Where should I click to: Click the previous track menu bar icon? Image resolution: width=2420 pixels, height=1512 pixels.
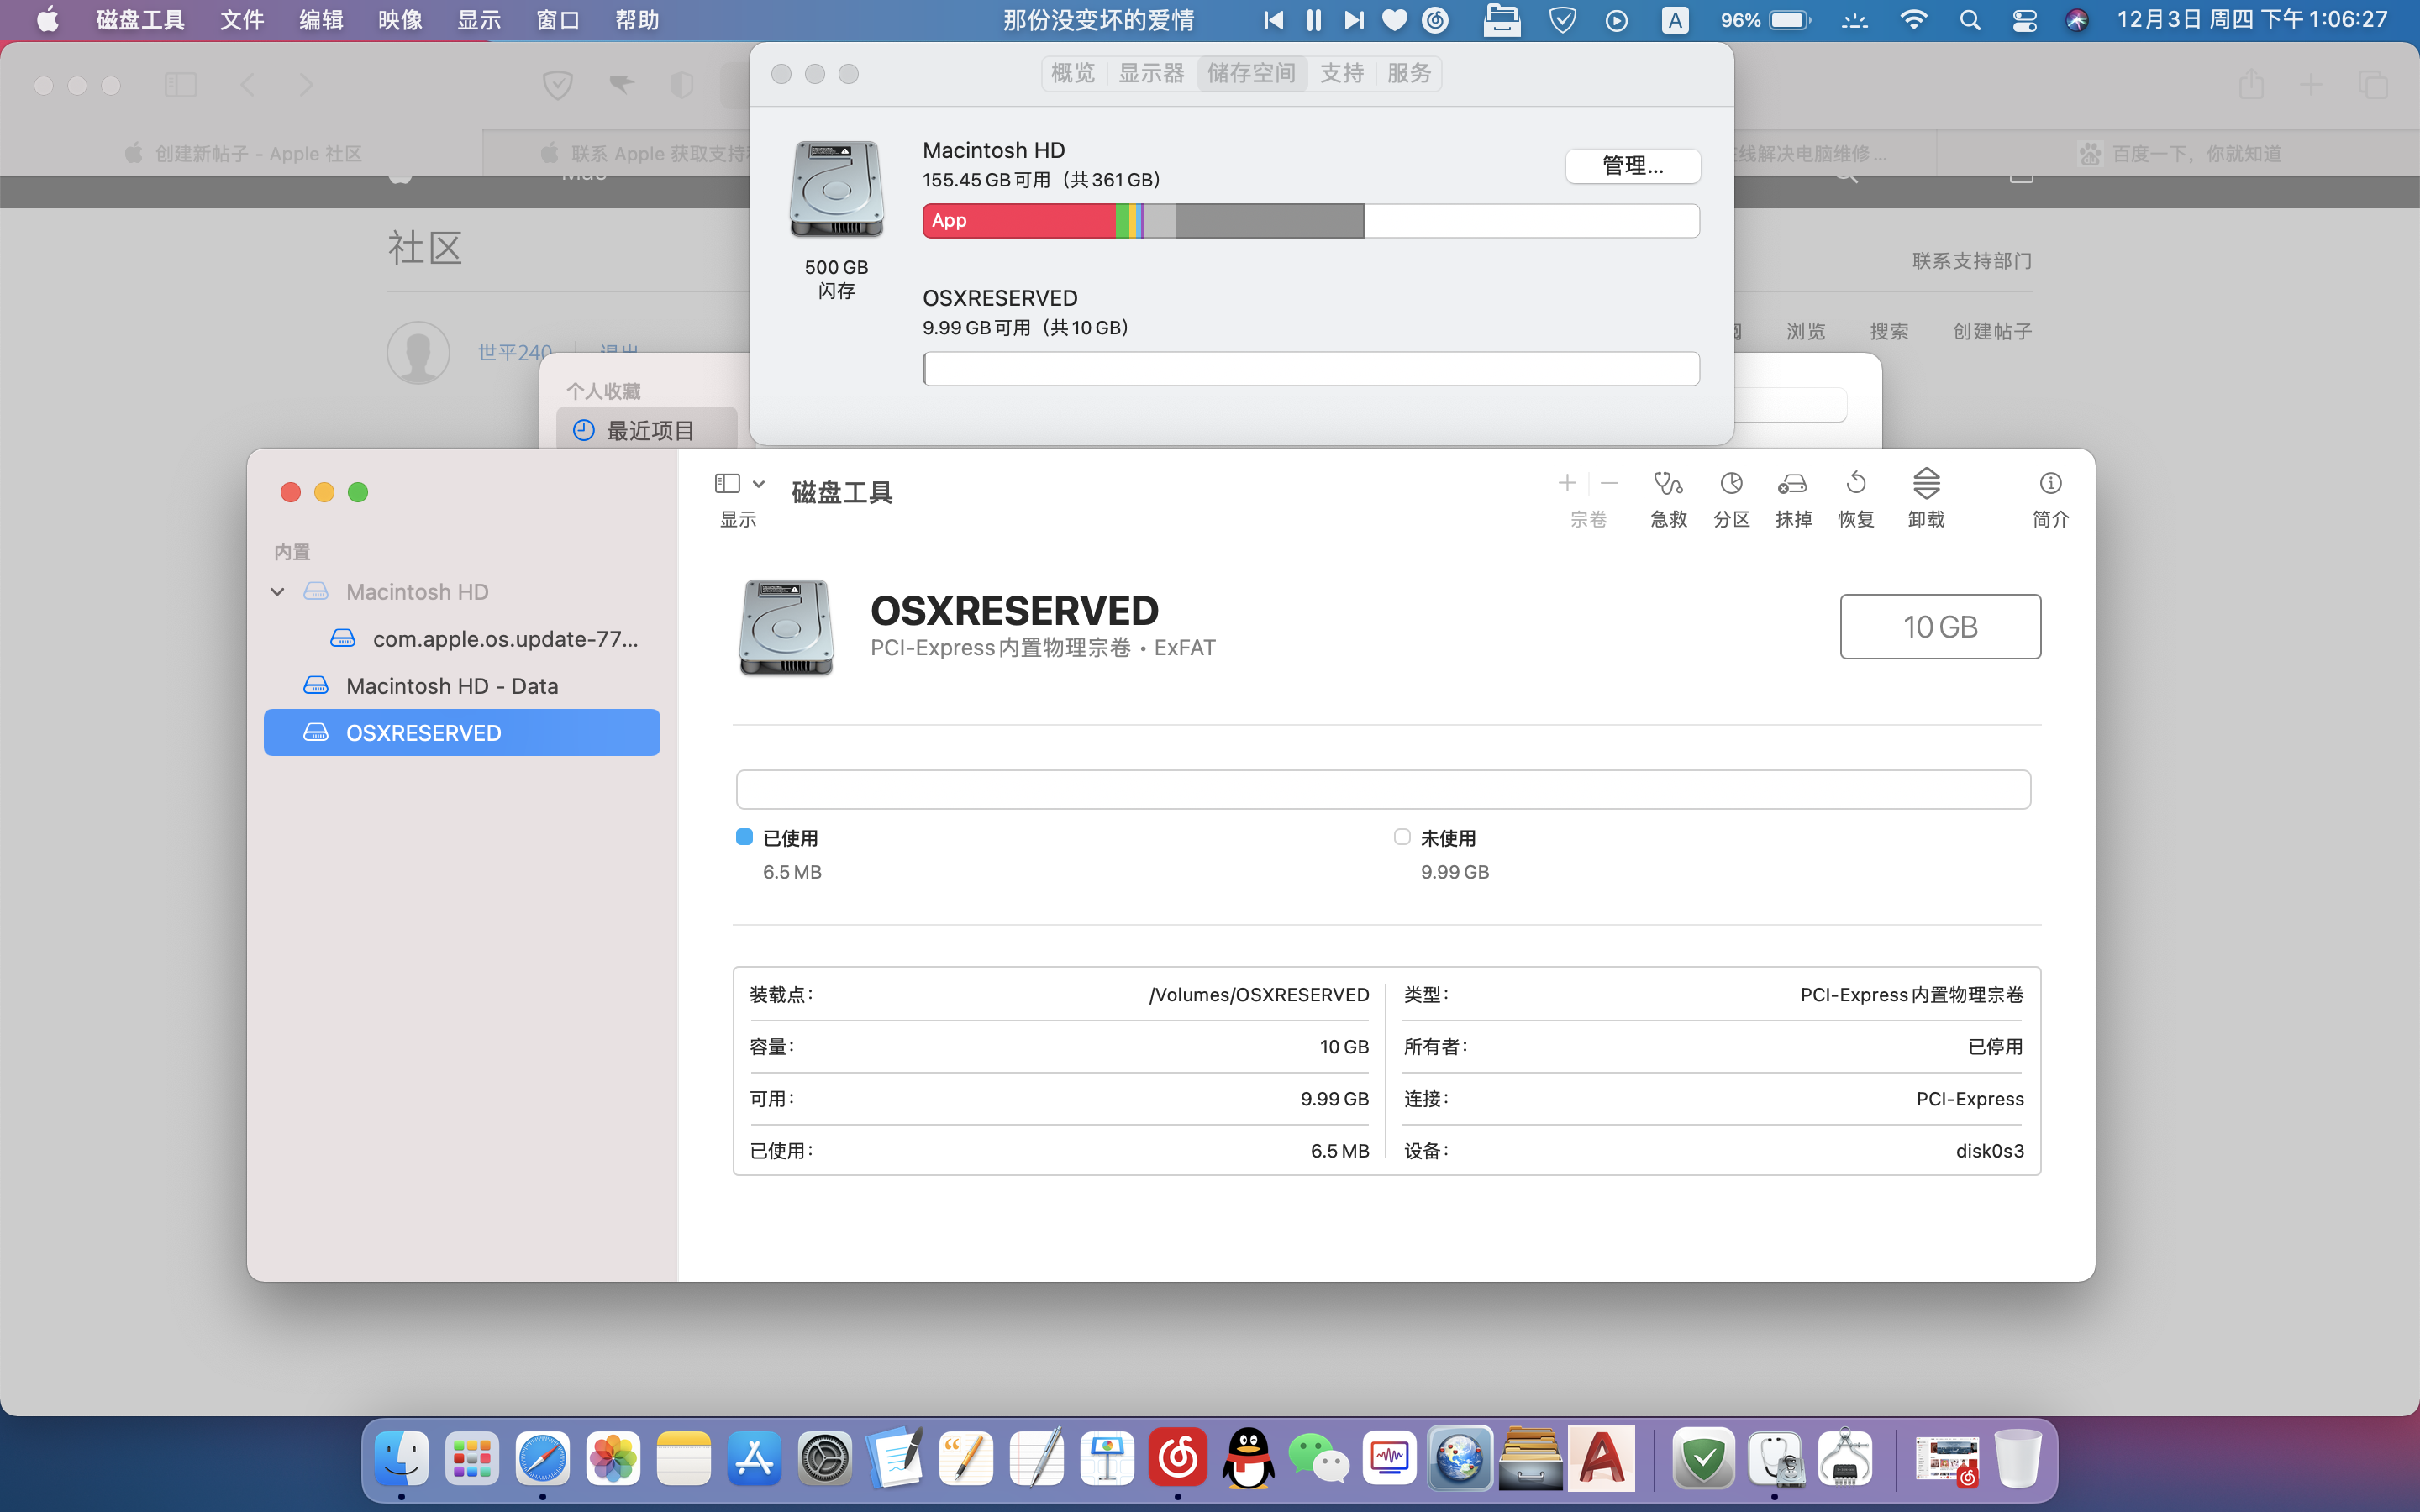coord(1273,20)
